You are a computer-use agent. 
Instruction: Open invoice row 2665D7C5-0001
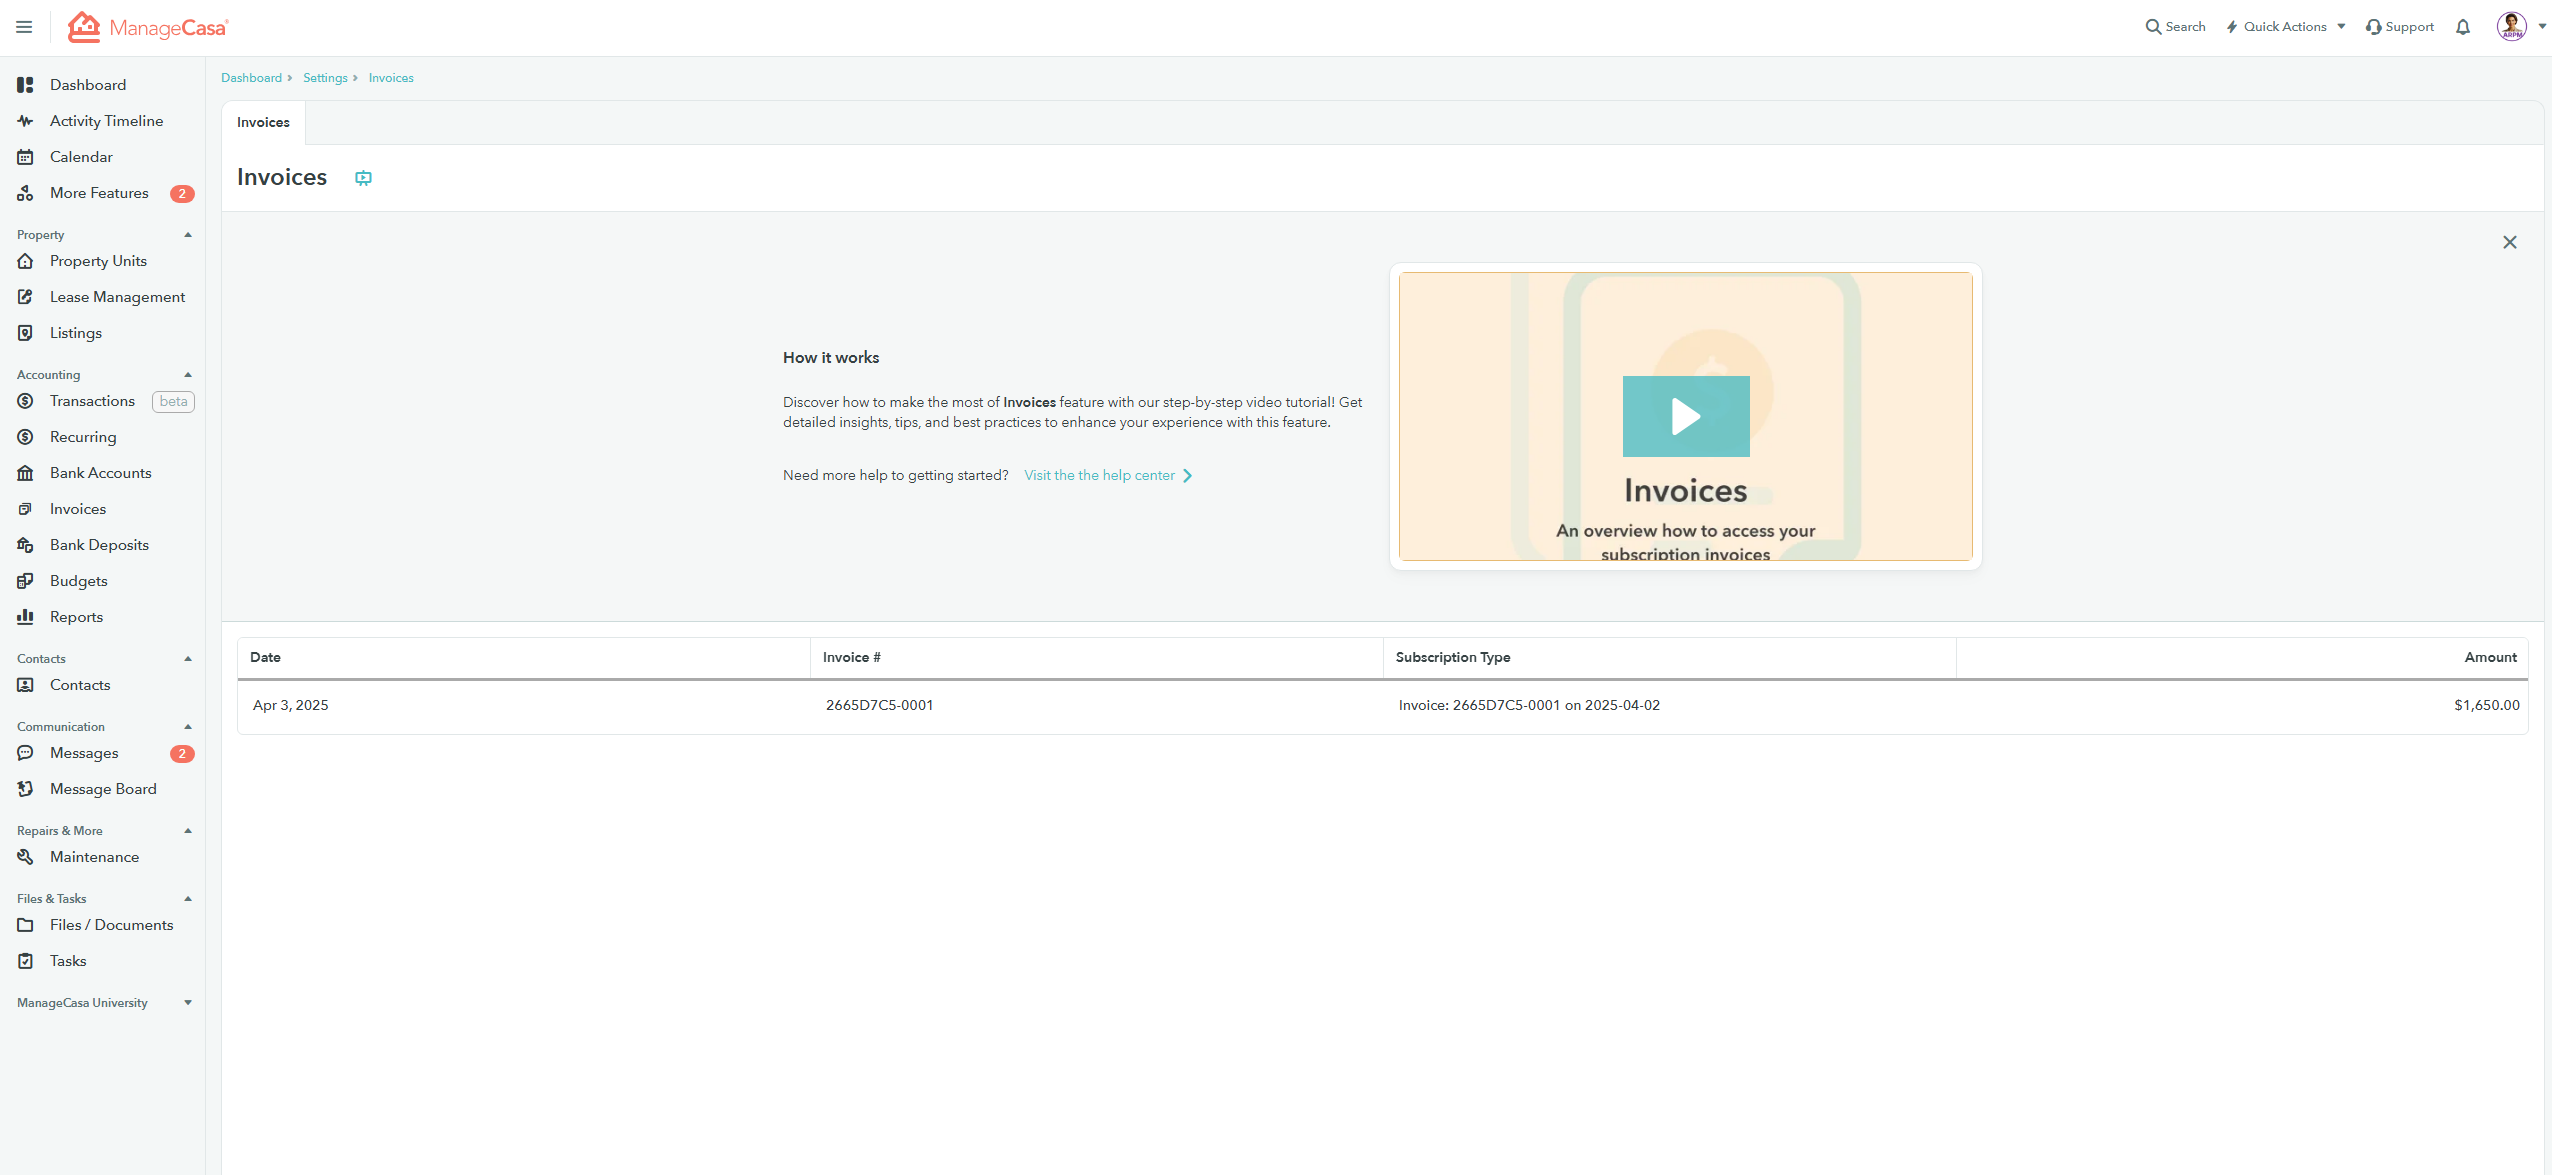pyautogui.click(x=879, y=705)
